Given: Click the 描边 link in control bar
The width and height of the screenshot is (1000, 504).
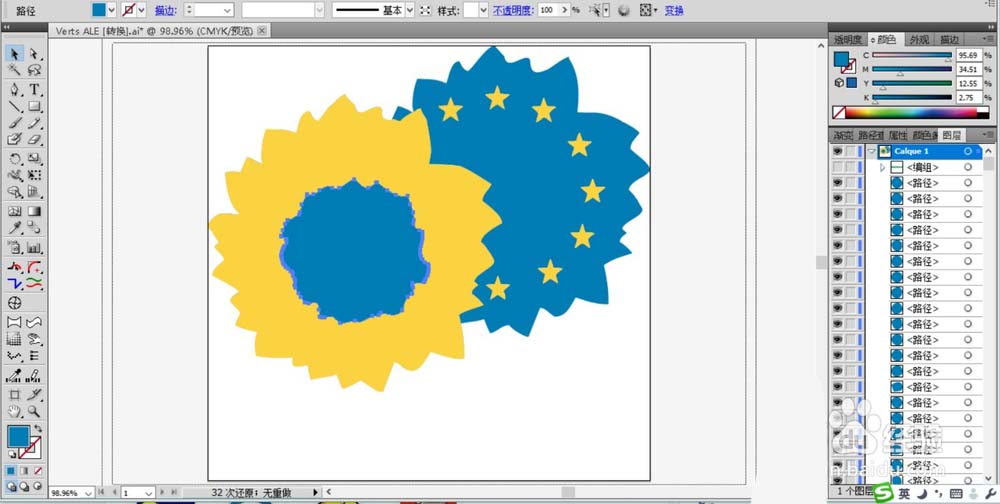Looking at the screenshot, I should (165, 10).
